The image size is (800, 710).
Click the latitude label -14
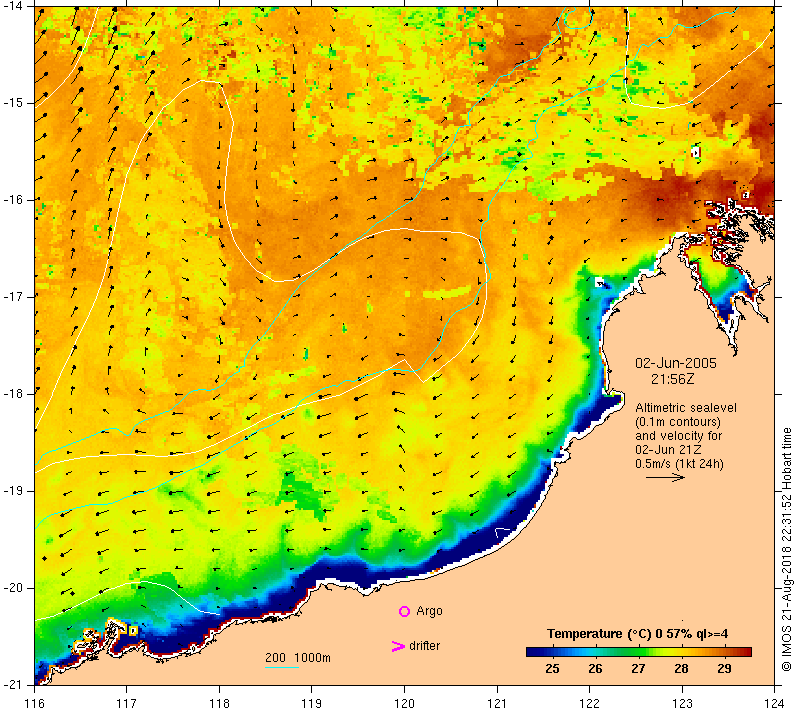(13, 6)
